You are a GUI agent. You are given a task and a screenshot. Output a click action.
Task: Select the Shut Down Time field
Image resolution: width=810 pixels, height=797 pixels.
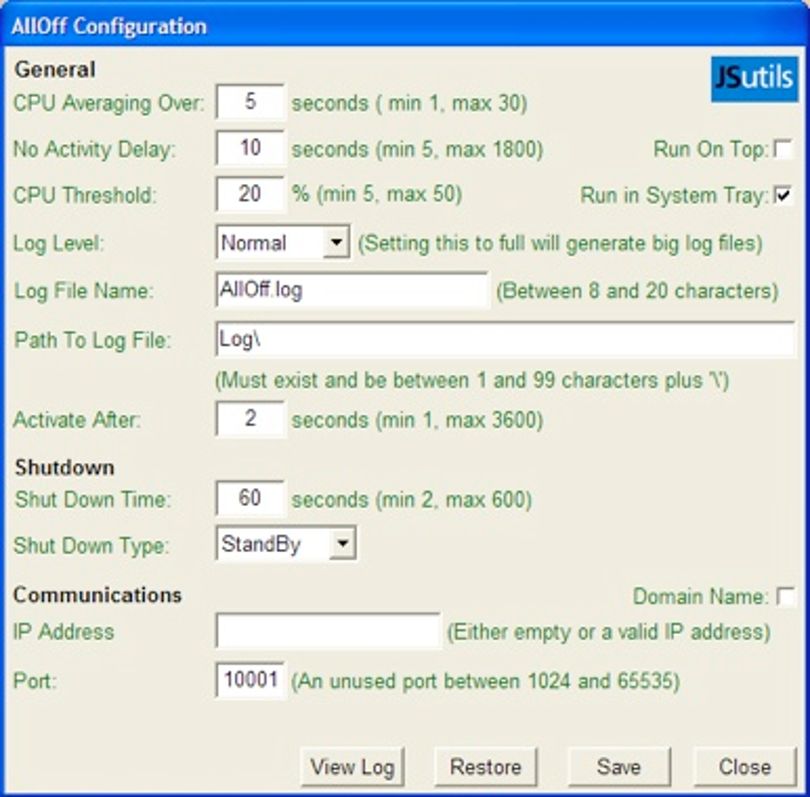tap(250, 498)
